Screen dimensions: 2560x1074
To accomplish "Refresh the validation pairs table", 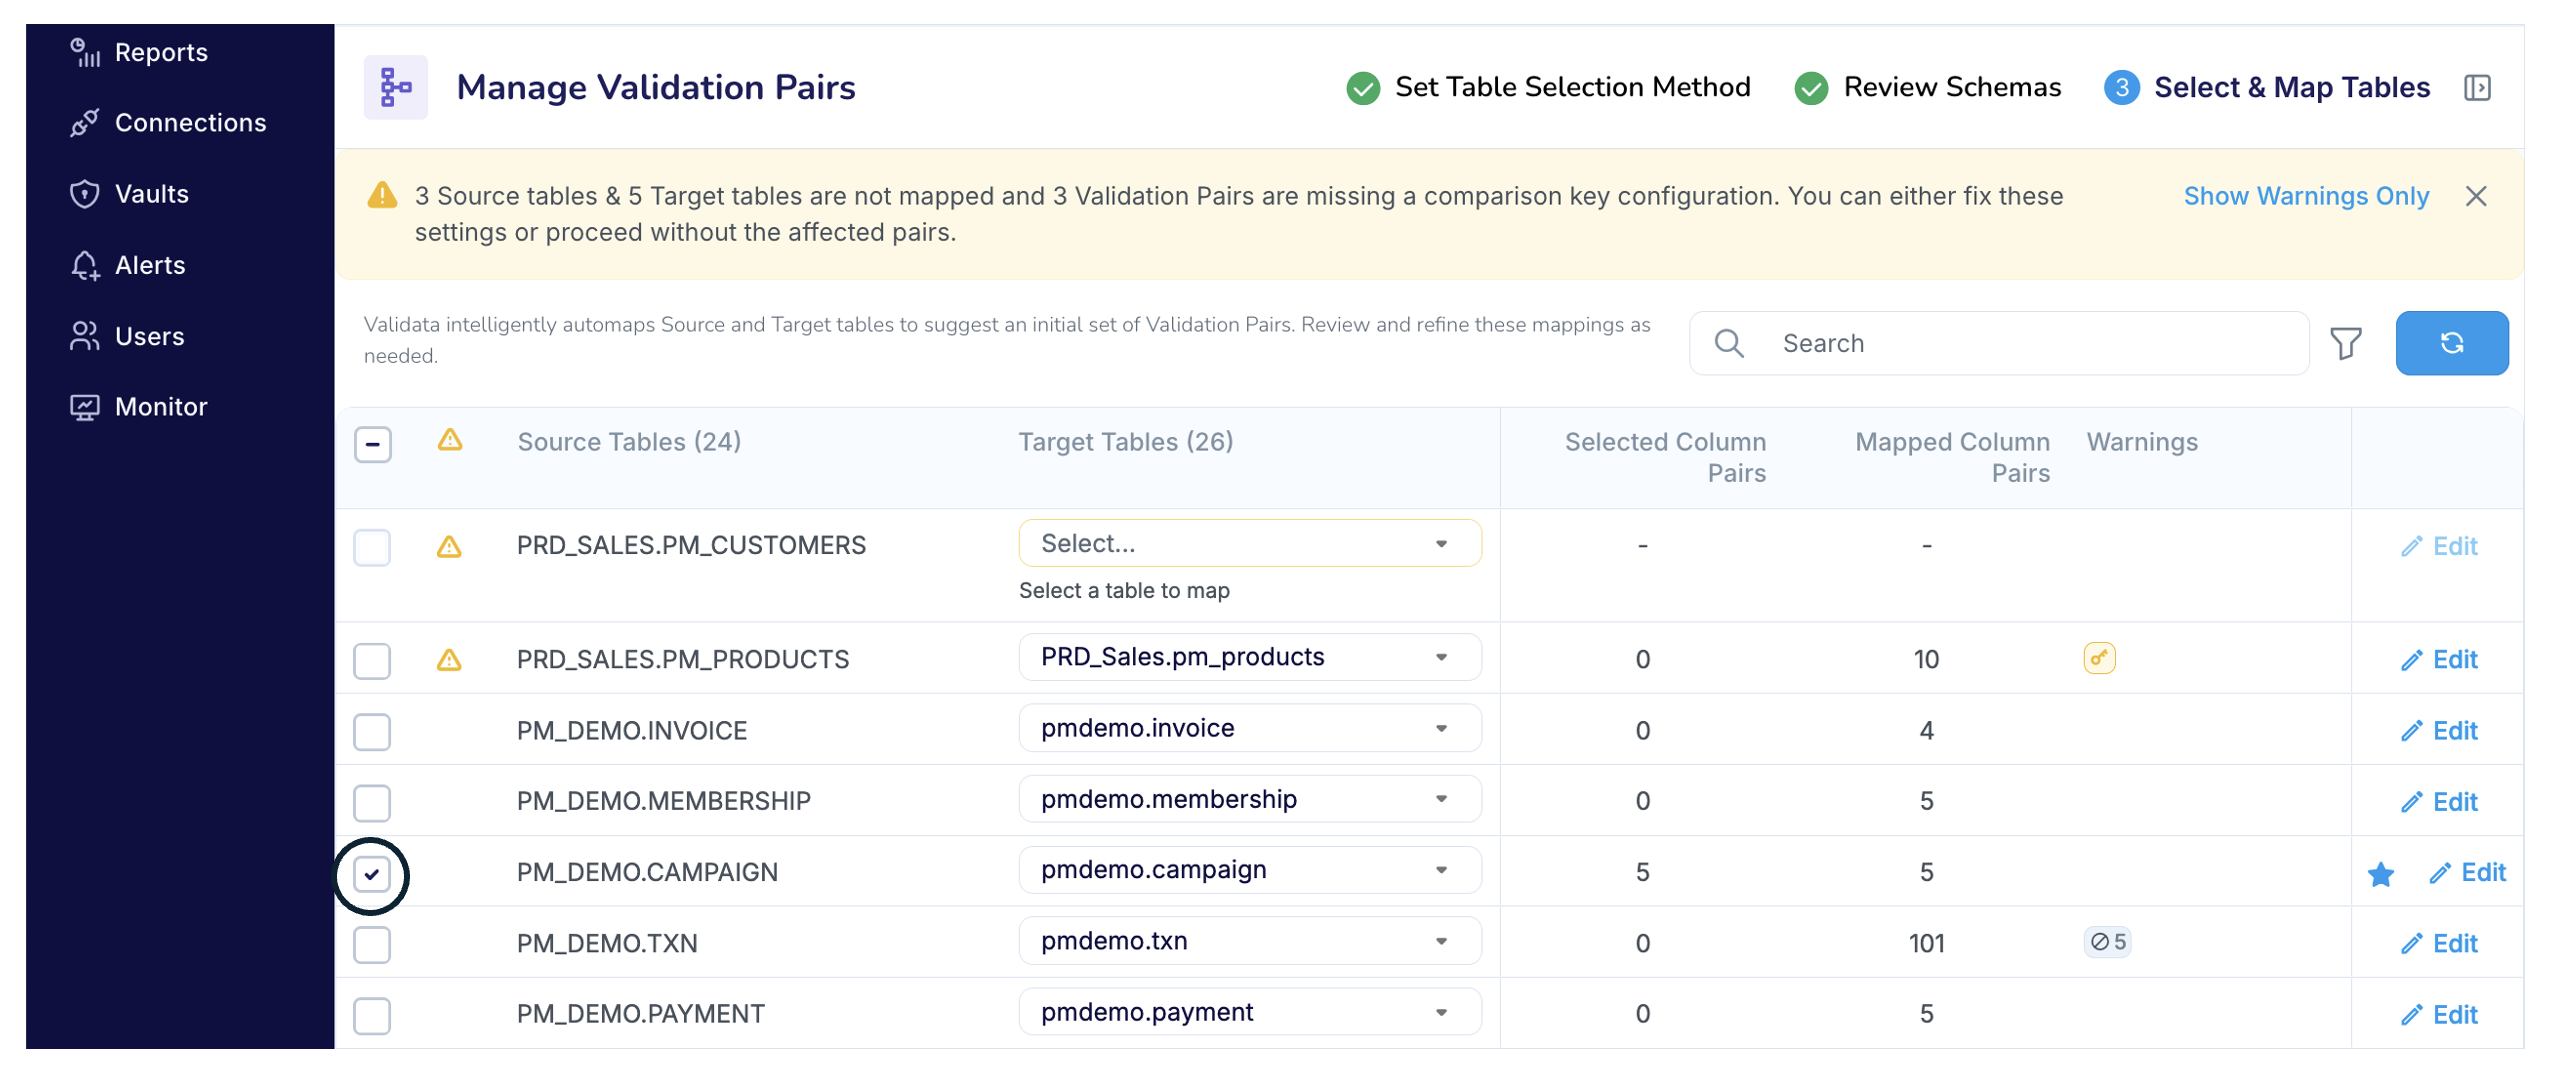I will 2451,343.
